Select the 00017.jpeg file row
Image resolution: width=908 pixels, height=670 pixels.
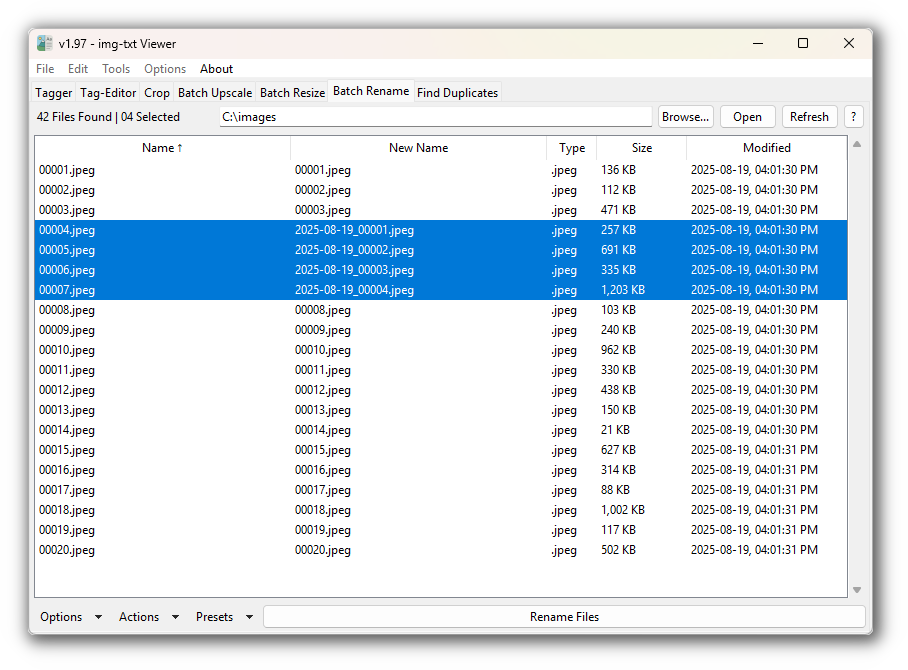click(x=441, y=490)
